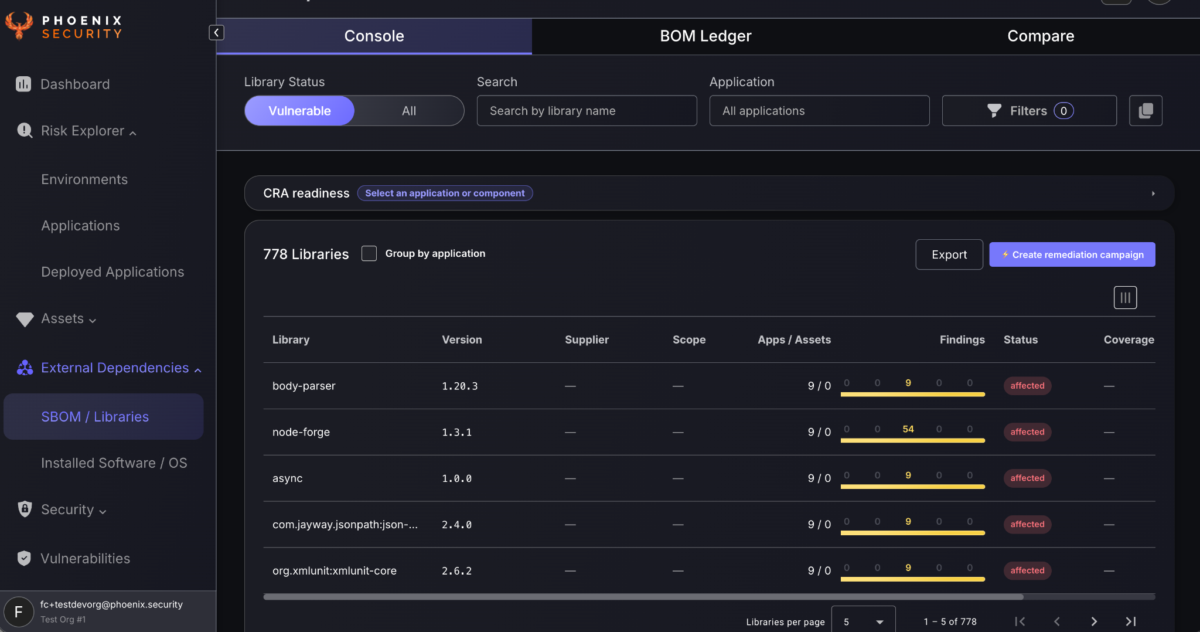Sort by the Version column header
The height and width of the screenshot is (632, 1200).
462,340
